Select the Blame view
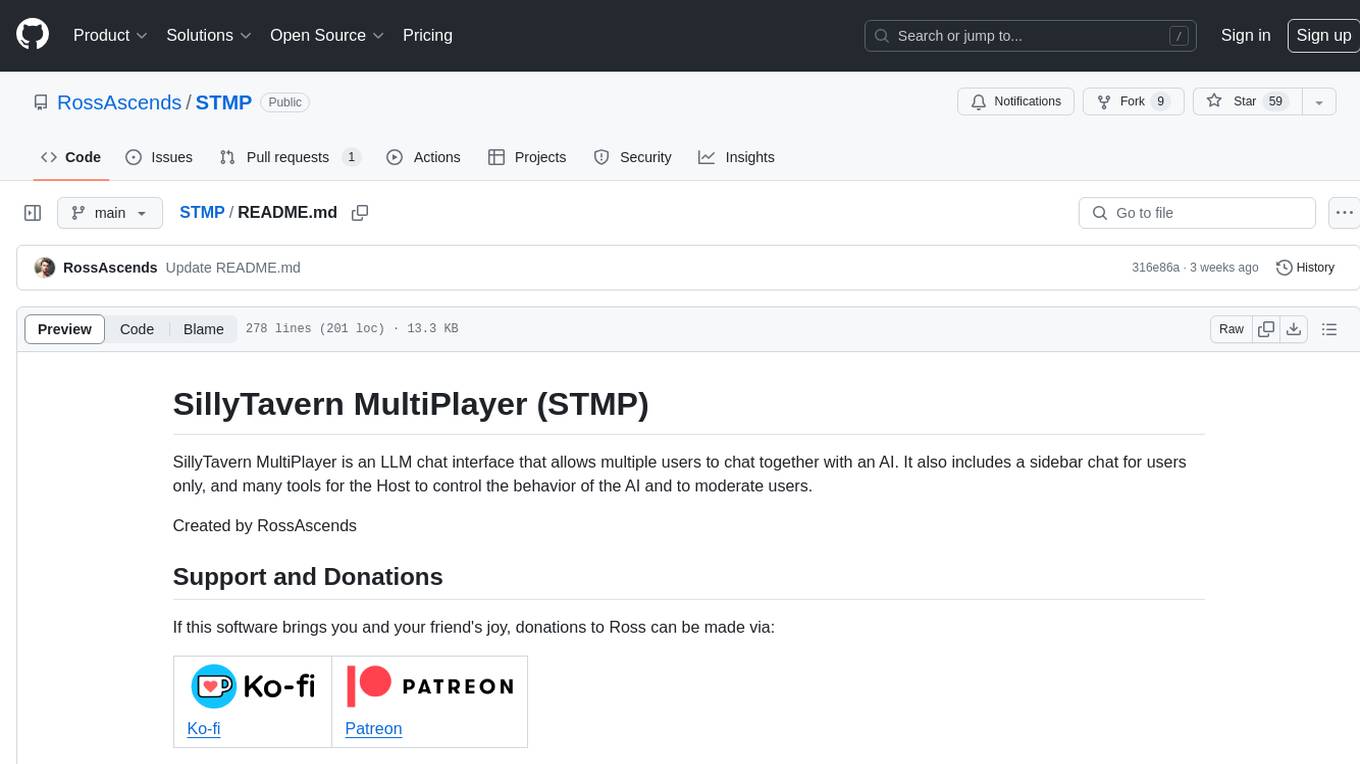Viewport: 1360px width, 764px height. pyautogui.click(x=203, y=329)
